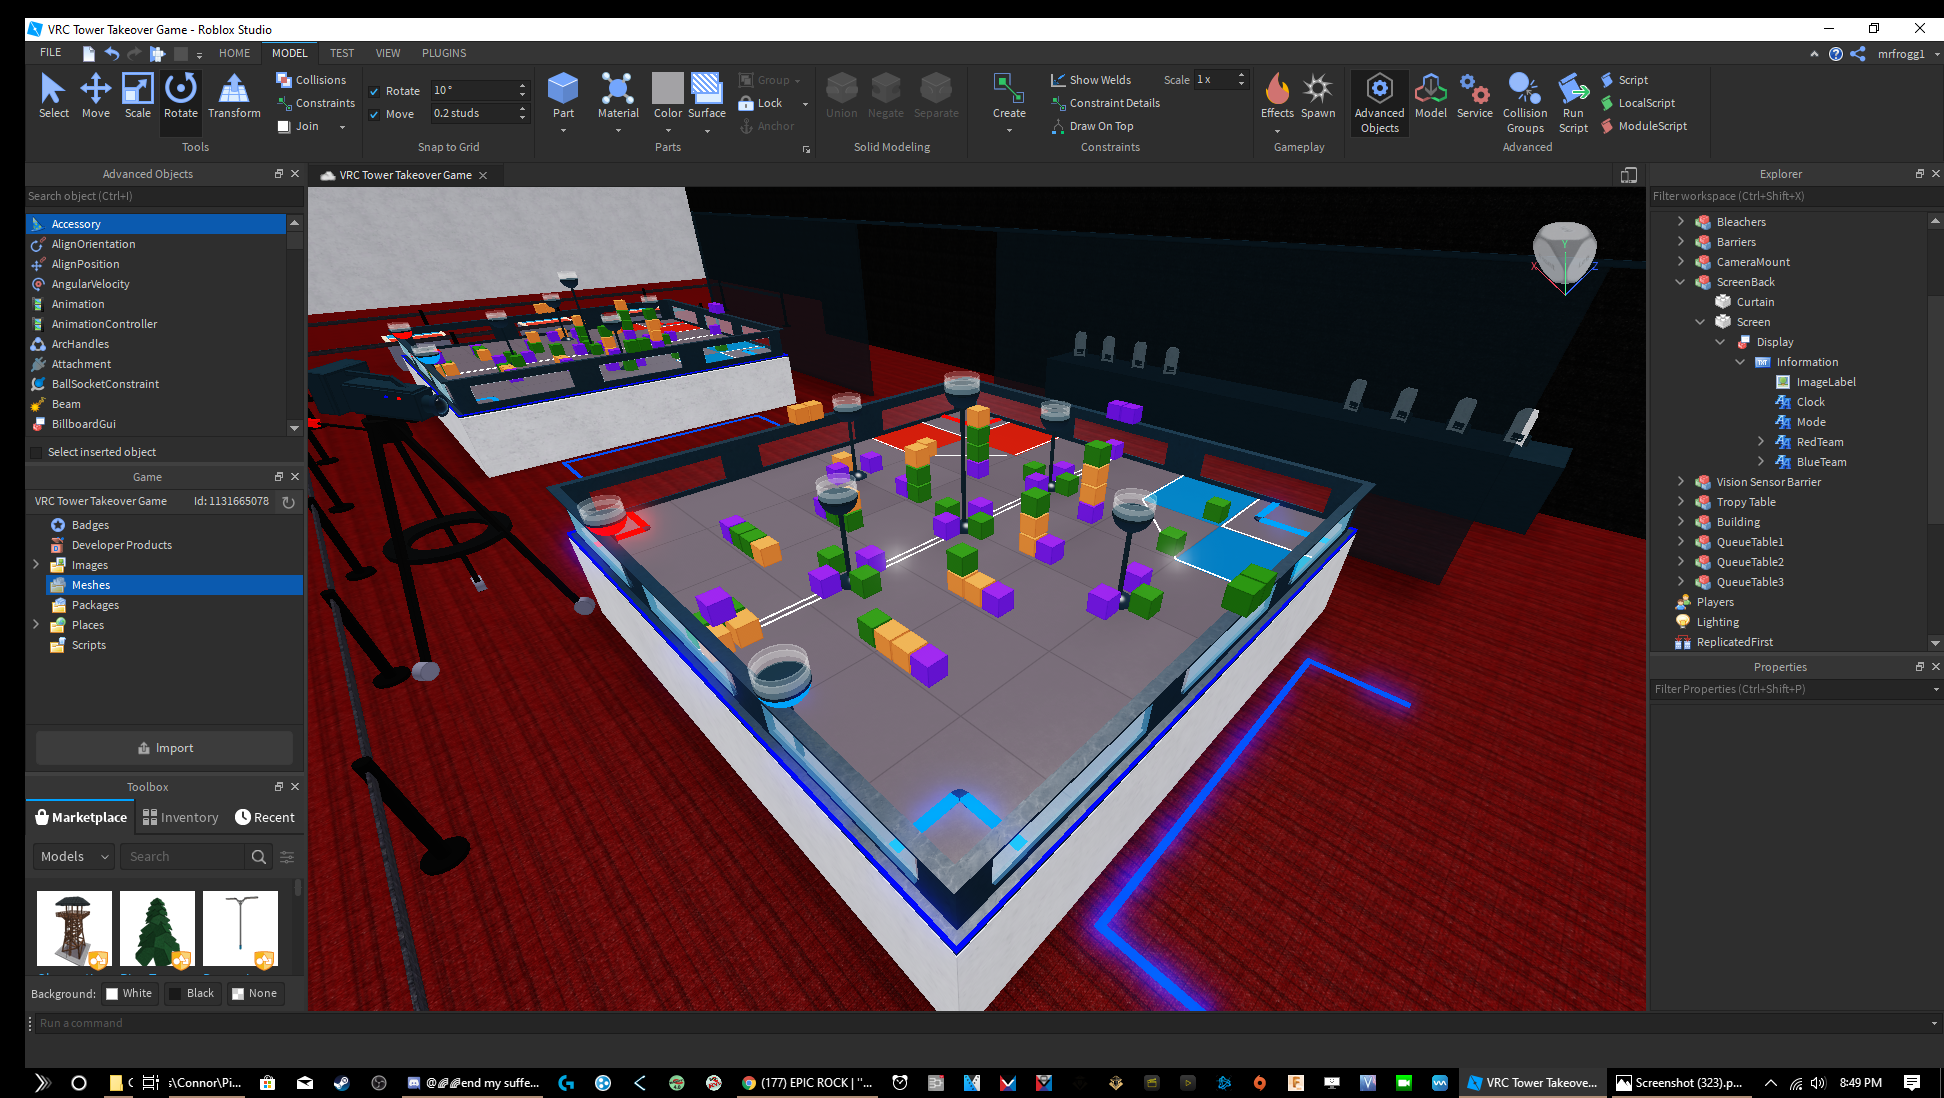Change Rotate snap degree stepper value
This screenshot has height=1098, width=1944.
coord(522,89)
